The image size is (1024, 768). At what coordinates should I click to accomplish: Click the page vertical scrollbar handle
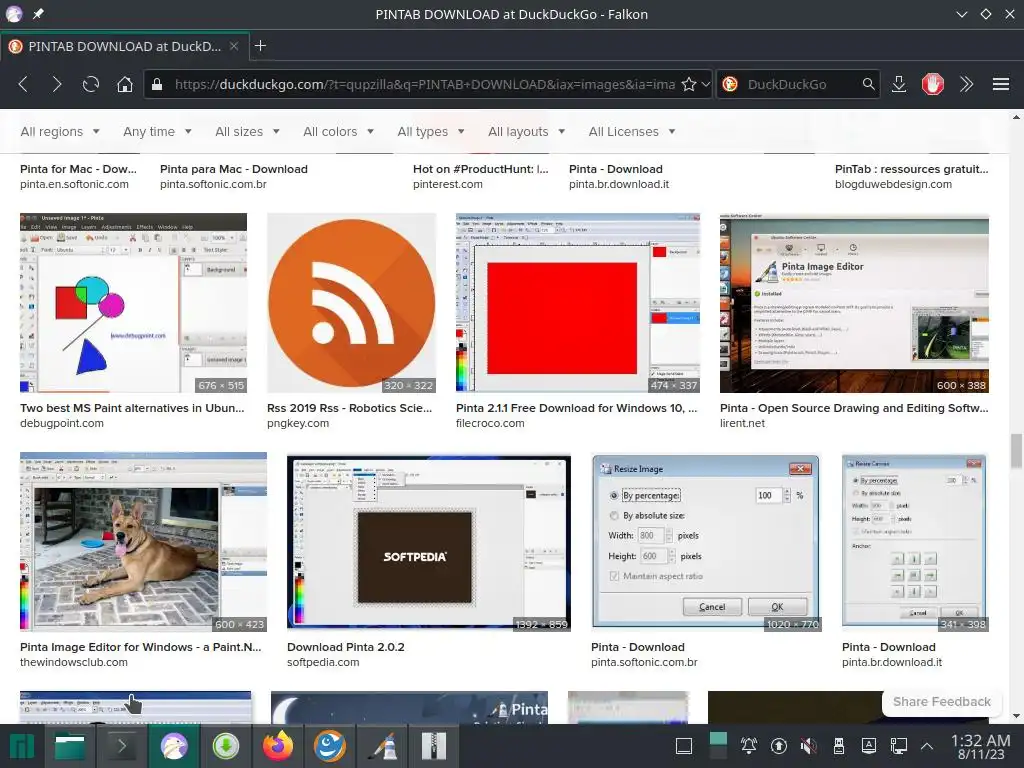pos(1016,451)
